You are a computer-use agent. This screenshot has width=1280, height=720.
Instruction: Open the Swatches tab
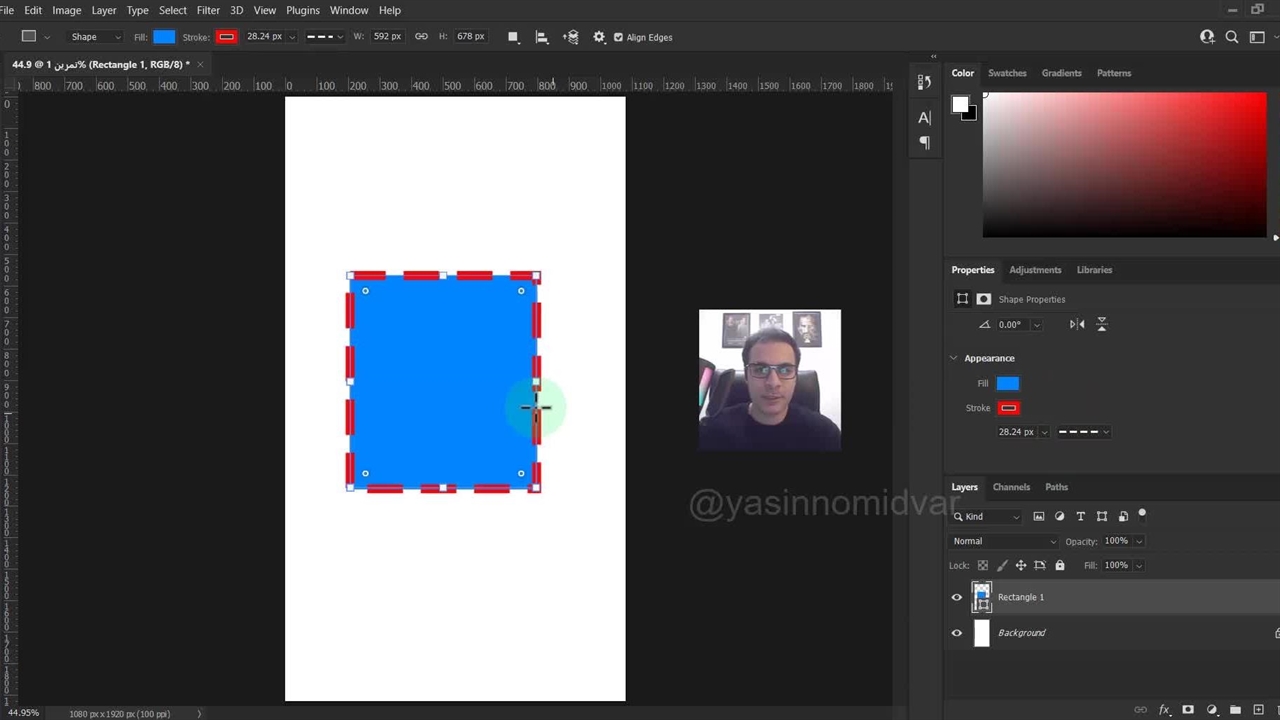coord(1007,73)
